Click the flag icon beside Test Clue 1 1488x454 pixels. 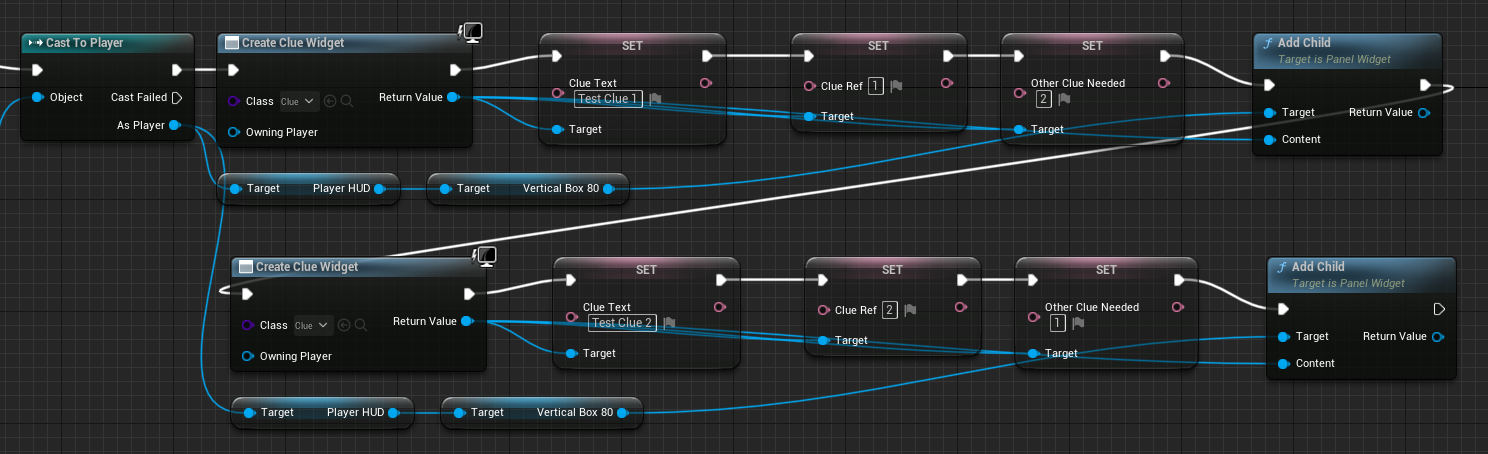click(x=655, y=99)
